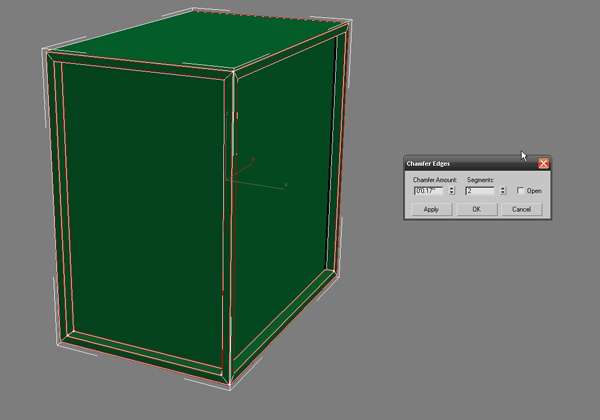The image size is (600, 420).
Task: Increase Chamfer Amount with spinner up arrow
Action: click(x=452, y=188)
